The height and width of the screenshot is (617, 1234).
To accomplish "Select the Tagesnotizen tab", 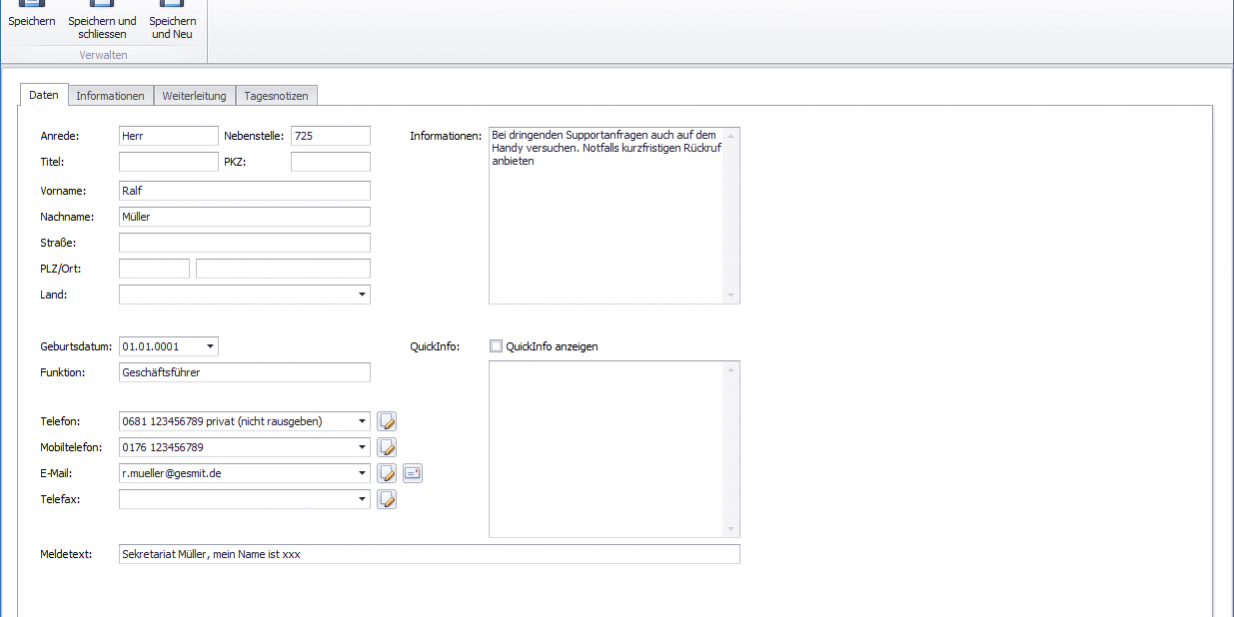I will pos(277,96).
